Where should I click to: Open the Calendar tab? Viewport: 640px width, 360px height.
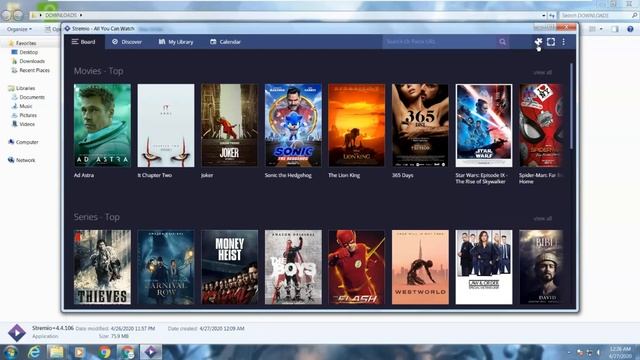225,42
